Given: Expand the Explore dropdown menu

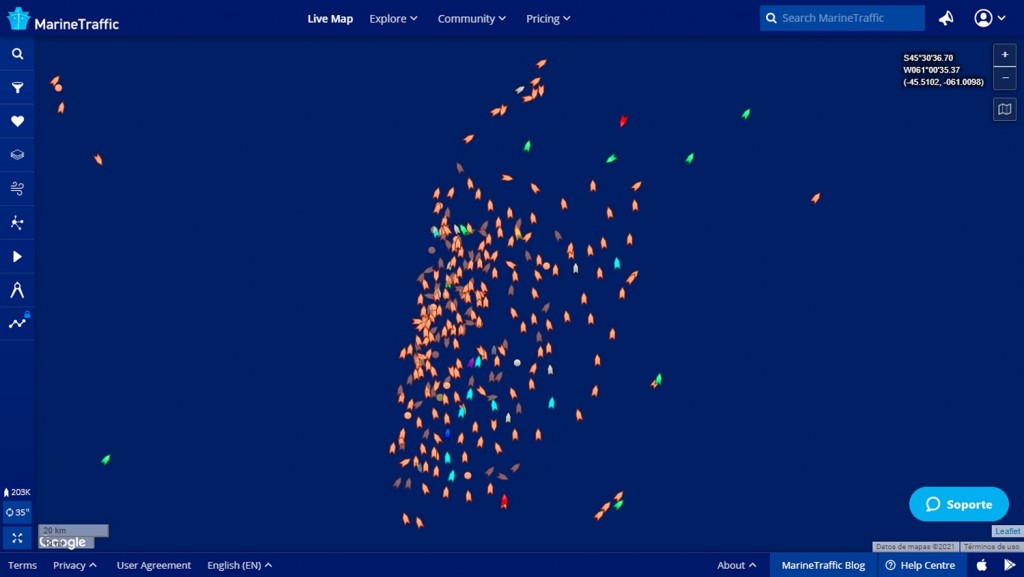Looking at the screenshot, I should [393, 18].
